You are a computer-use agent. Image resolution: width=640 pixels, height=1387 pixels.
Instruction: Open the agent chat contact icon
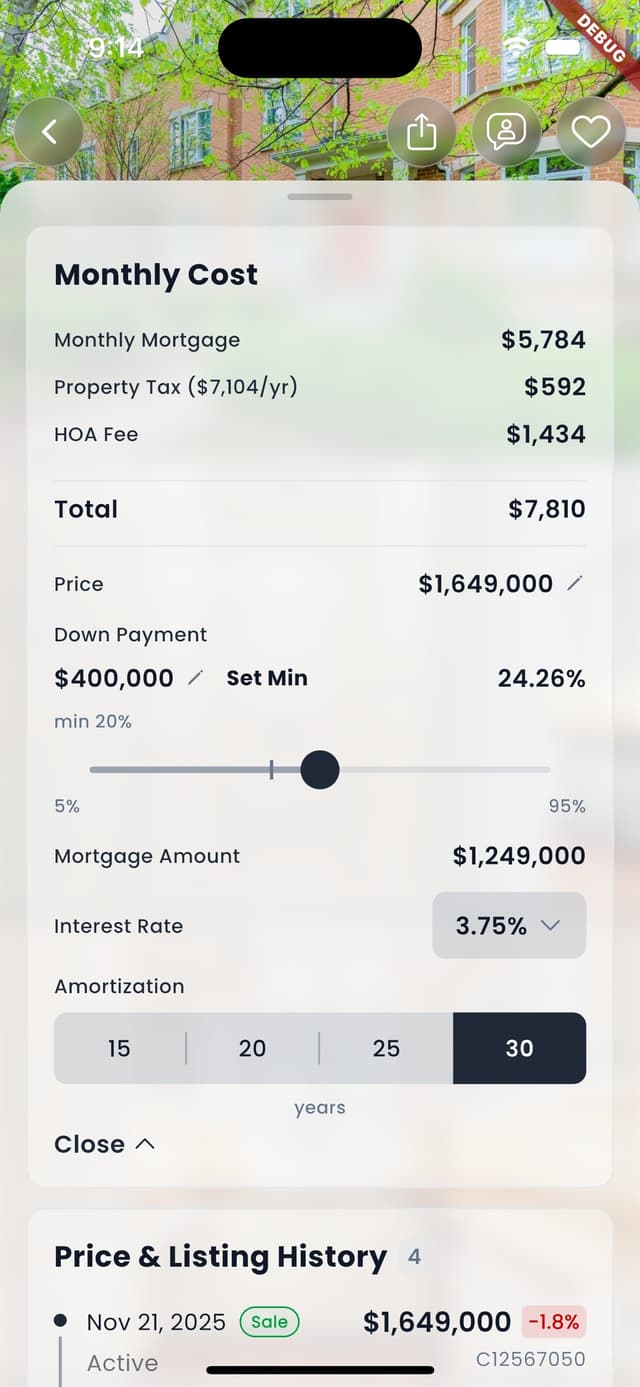[507, 131]
